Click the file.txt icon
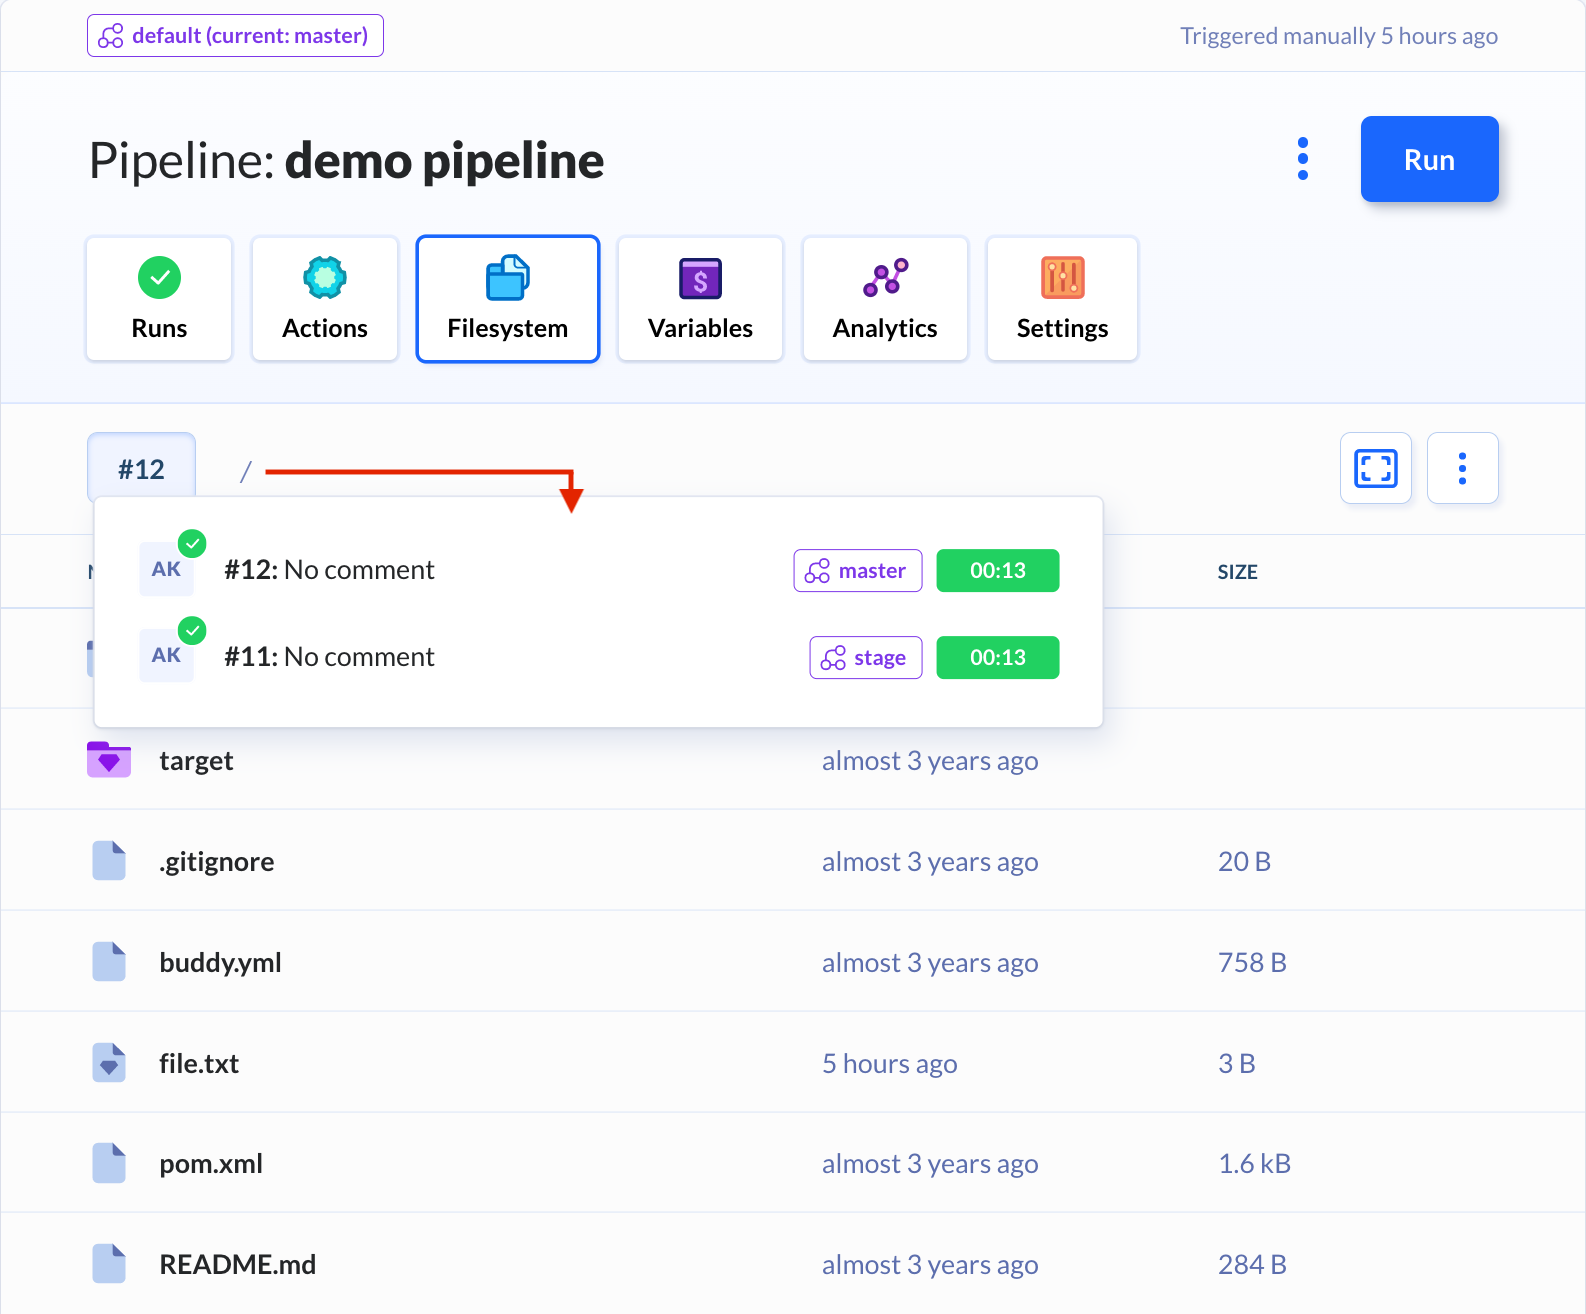The height and width of the screenshot is (1314, 1586). pos(109,1062)
